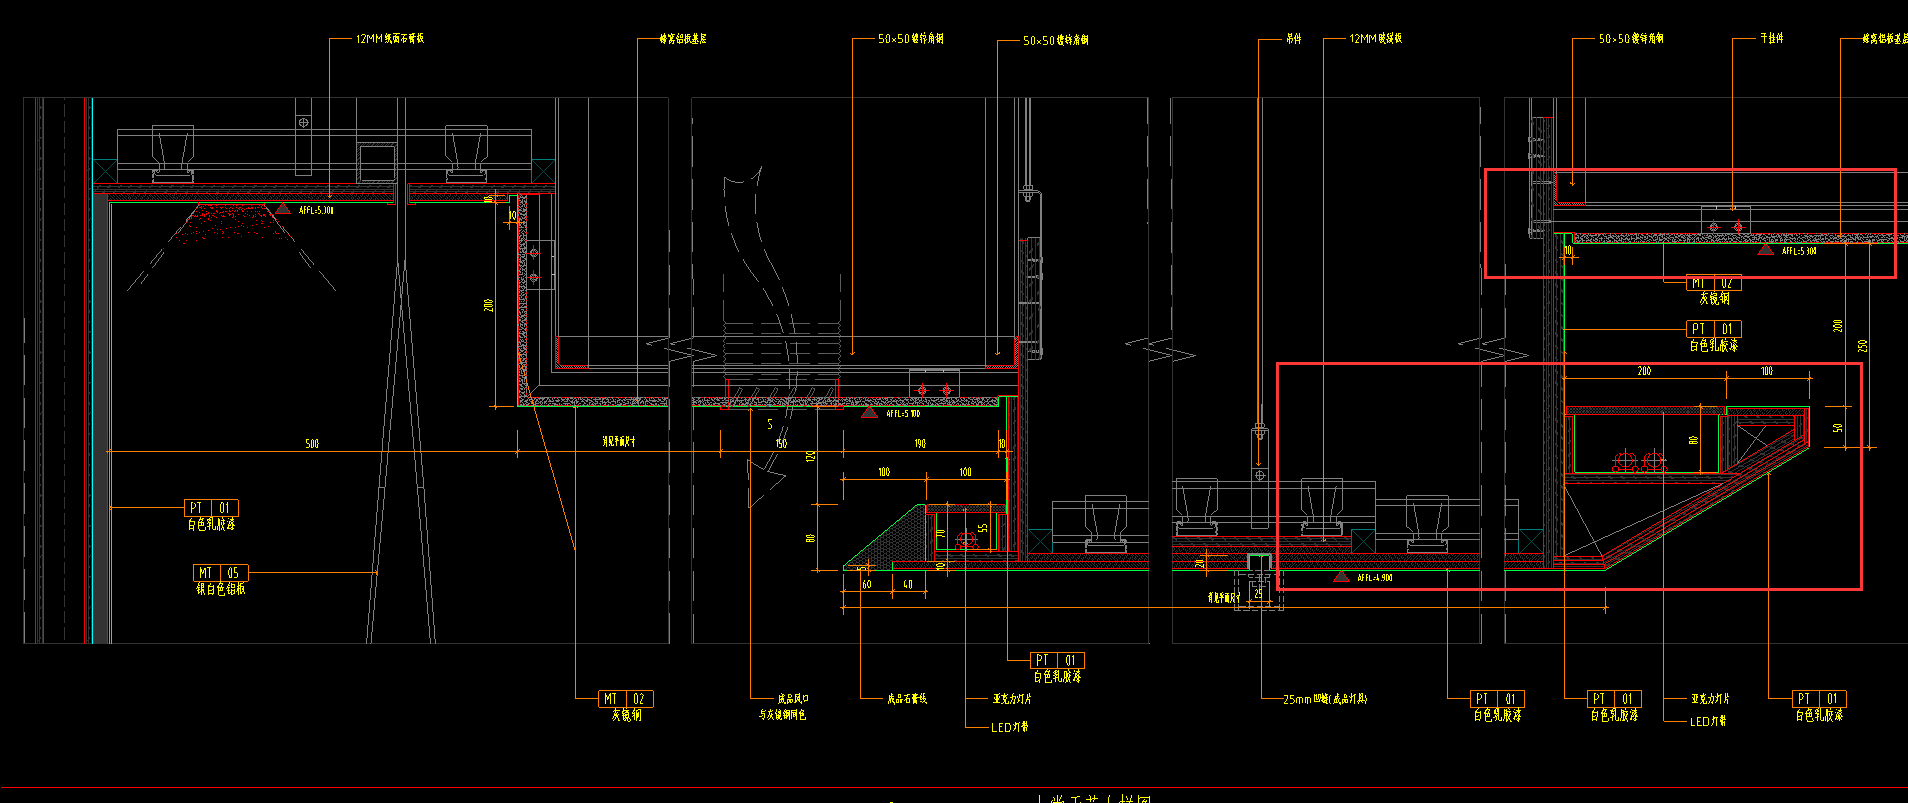The height and width of the screenshot is (803, 1908).
Task: Select the "银白色铝板" material description
Action: [220, 589]
